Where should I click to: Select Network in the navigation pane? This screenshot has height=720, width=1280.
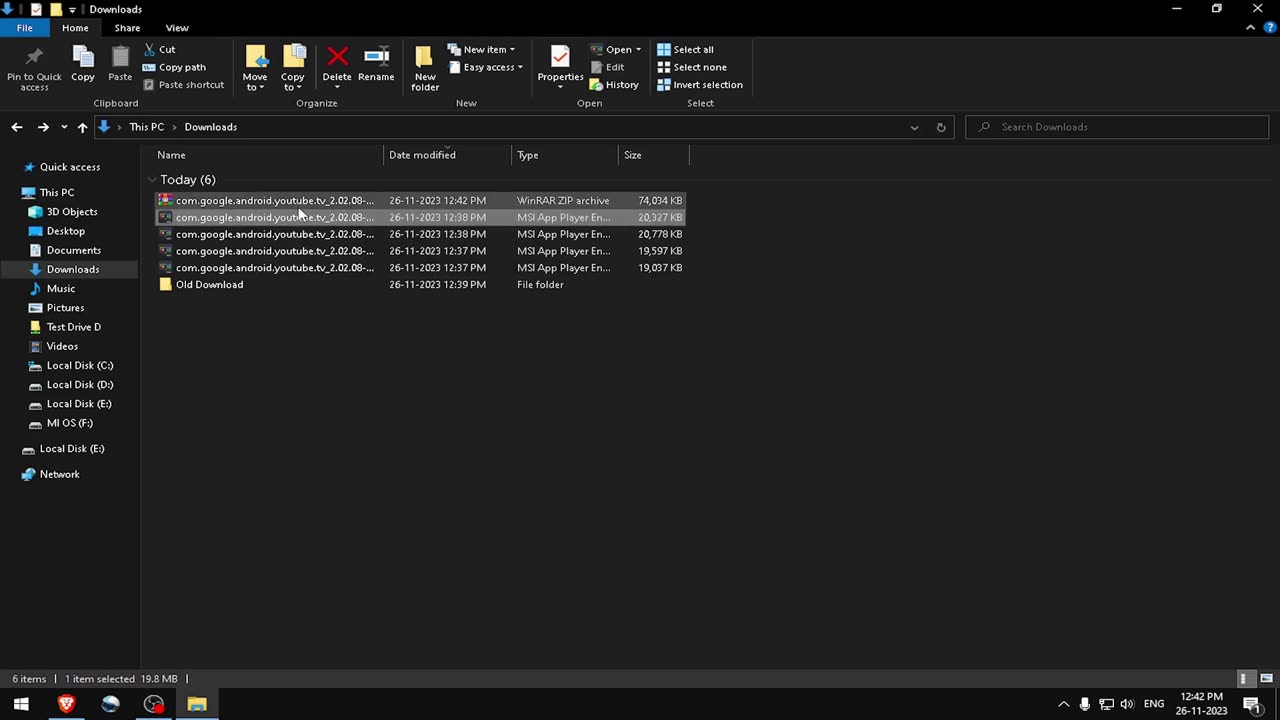[x=59, y=474]
